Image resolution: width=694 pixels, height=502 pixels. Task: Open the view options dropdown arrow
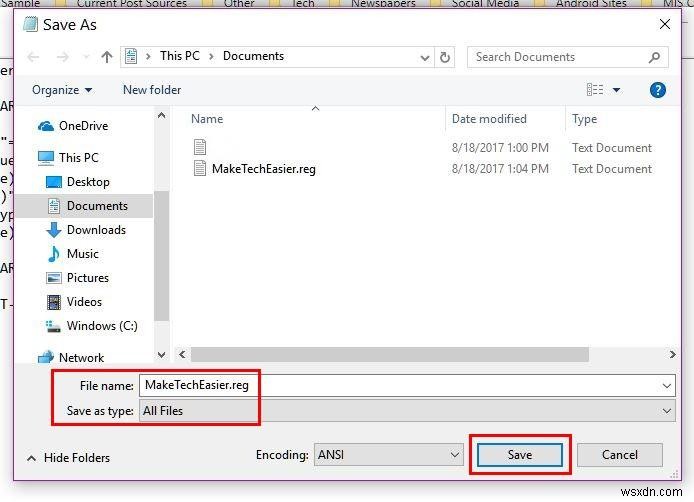pyautogui.click(x=617, y=90)
